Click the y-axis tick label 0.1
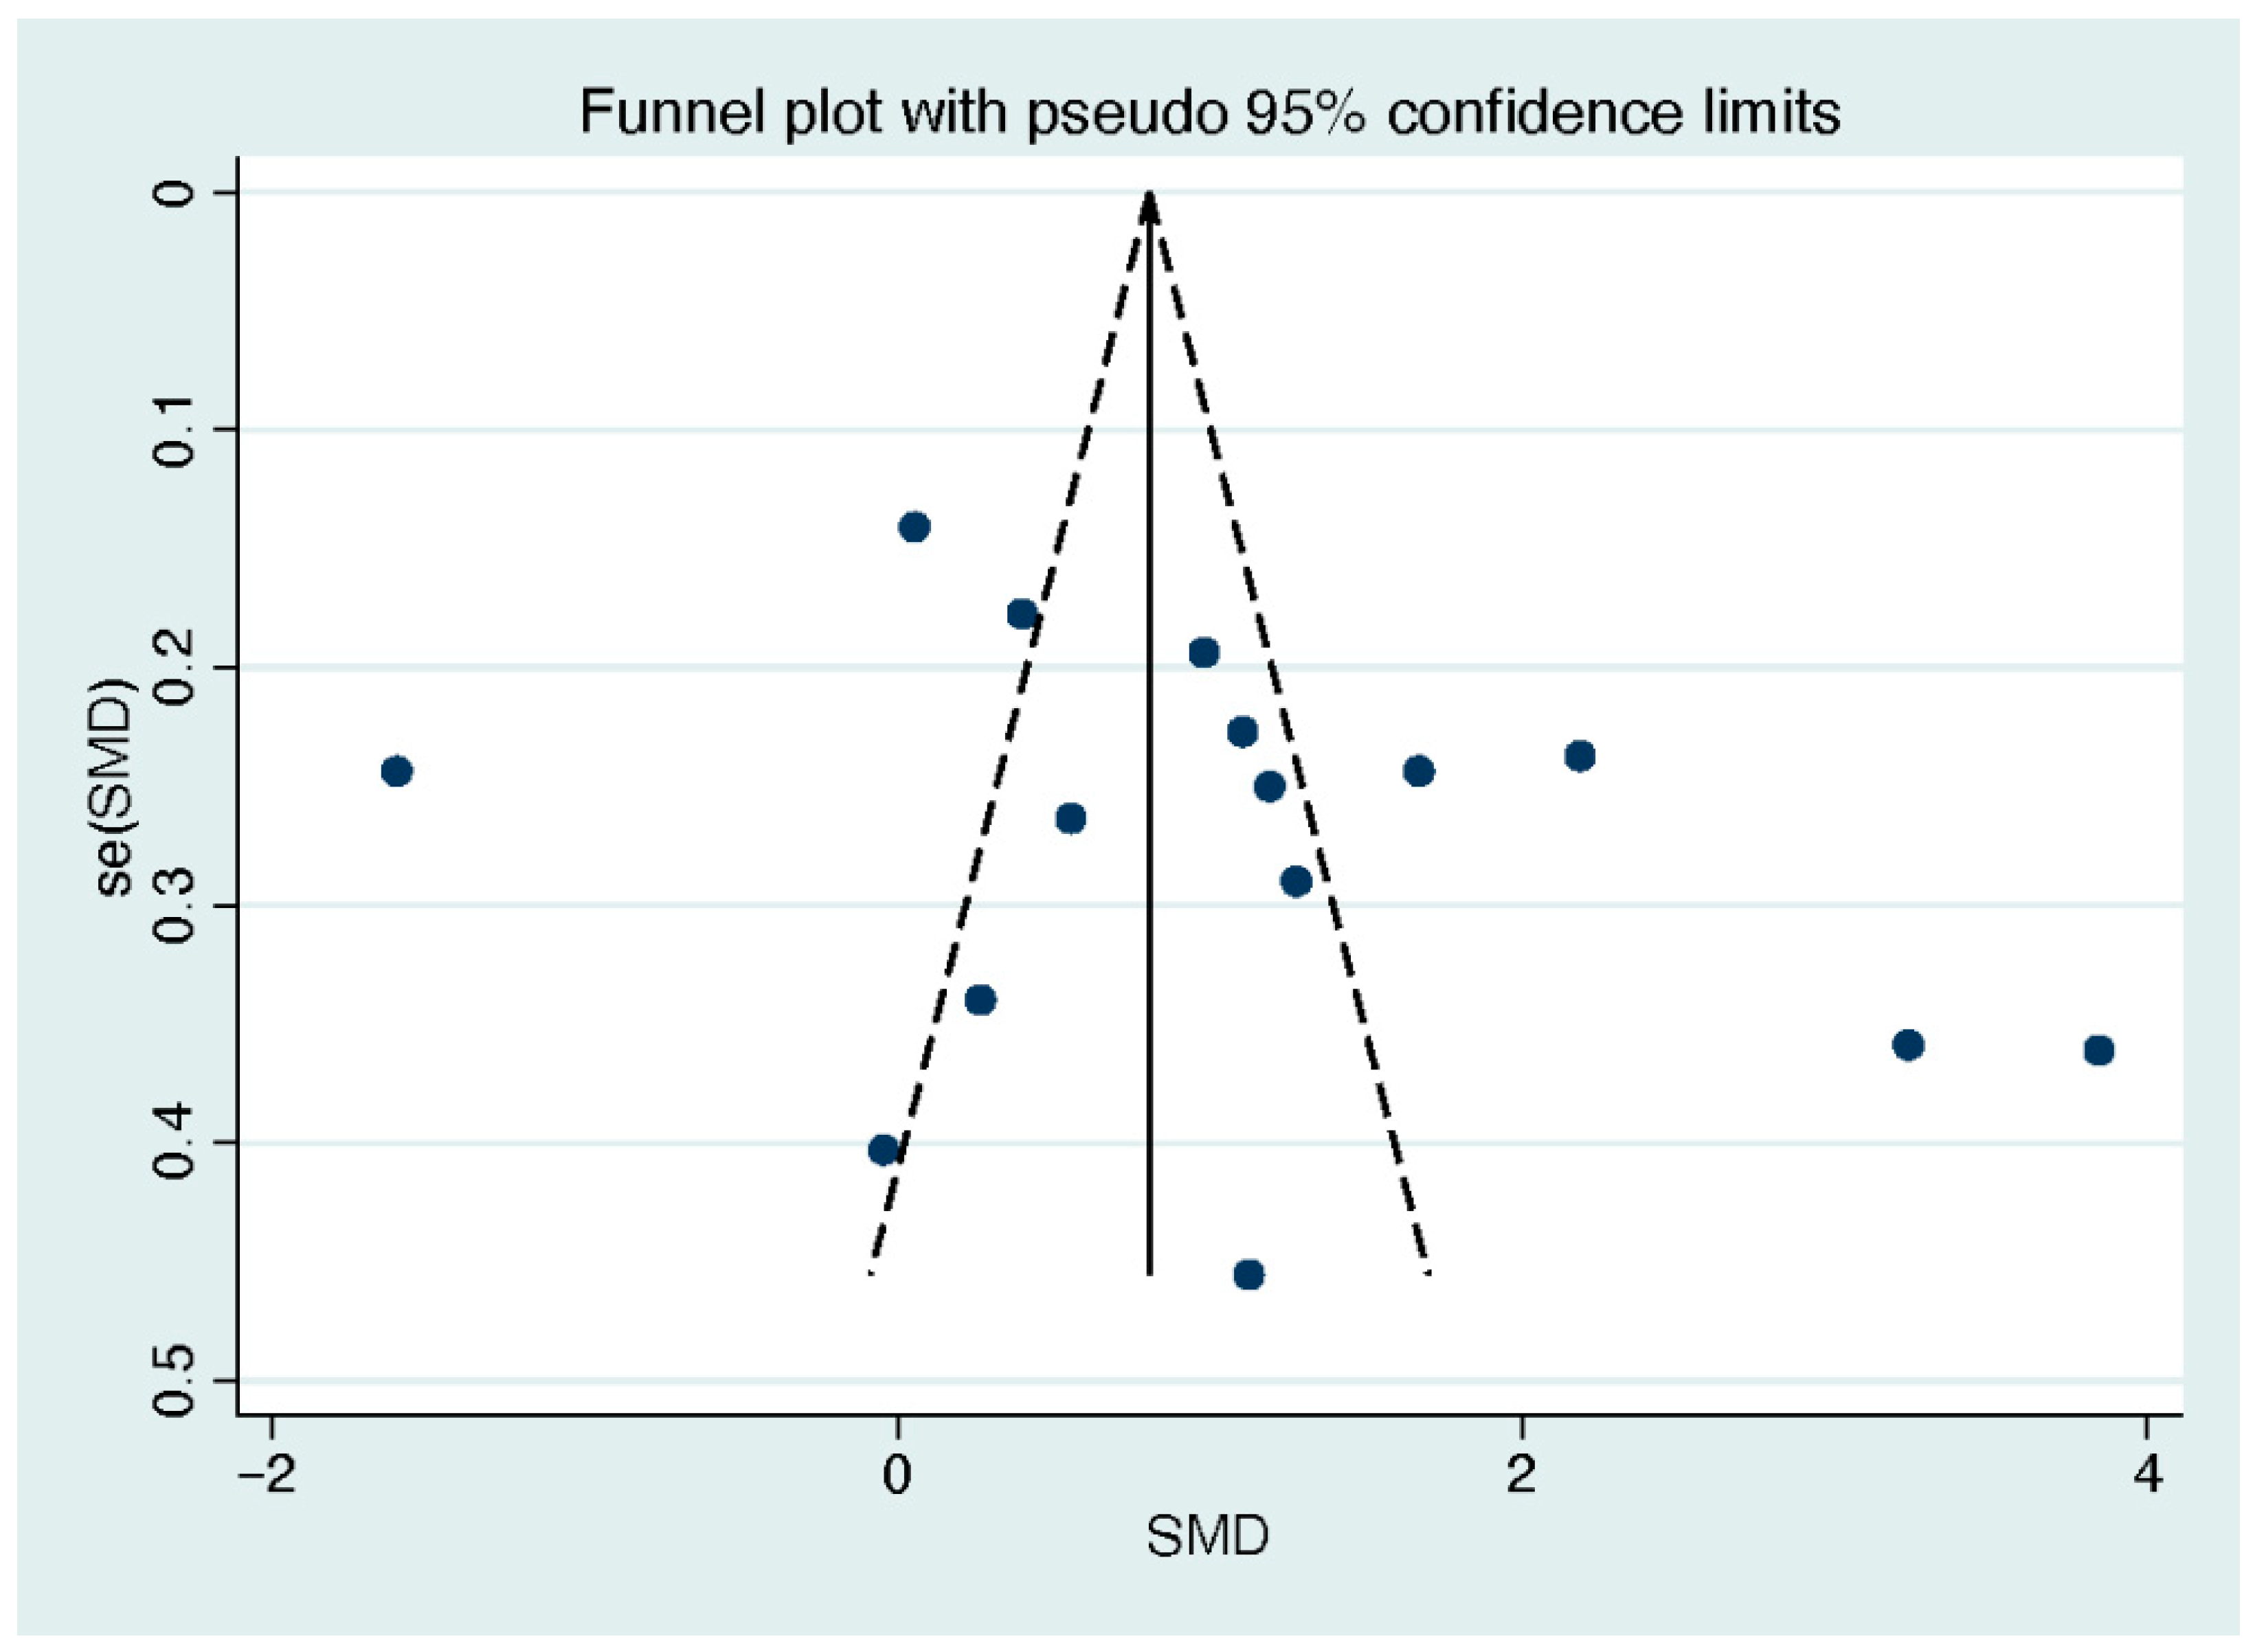 pyautogui.click(x=173, y=430)
